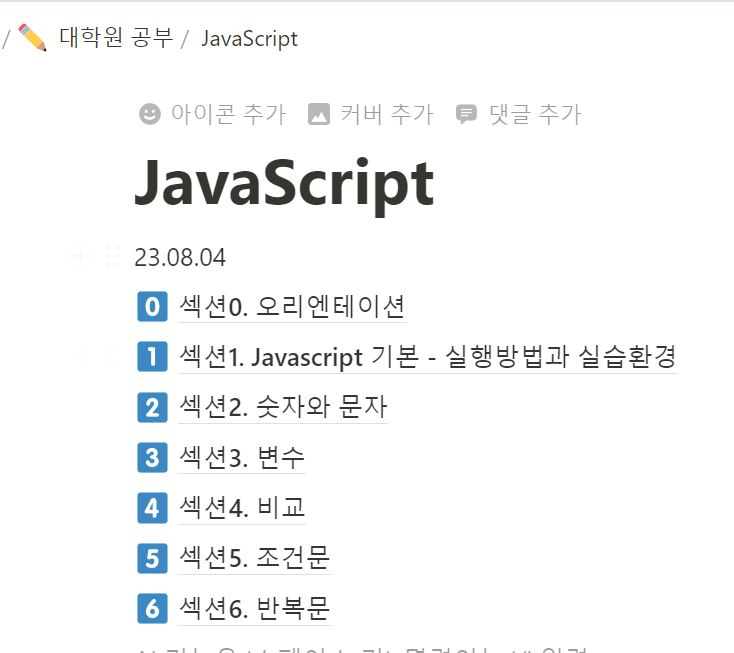Click the drag handle beside 23.08.04
Screen dimensions: 734x653
(x=113, y=257)
